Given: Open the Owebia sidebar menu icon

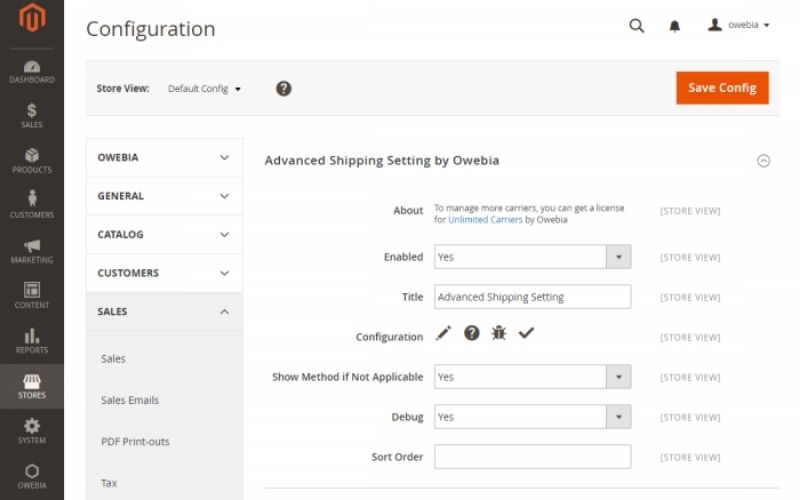Looking at the screenshot, I should (32, 470).
